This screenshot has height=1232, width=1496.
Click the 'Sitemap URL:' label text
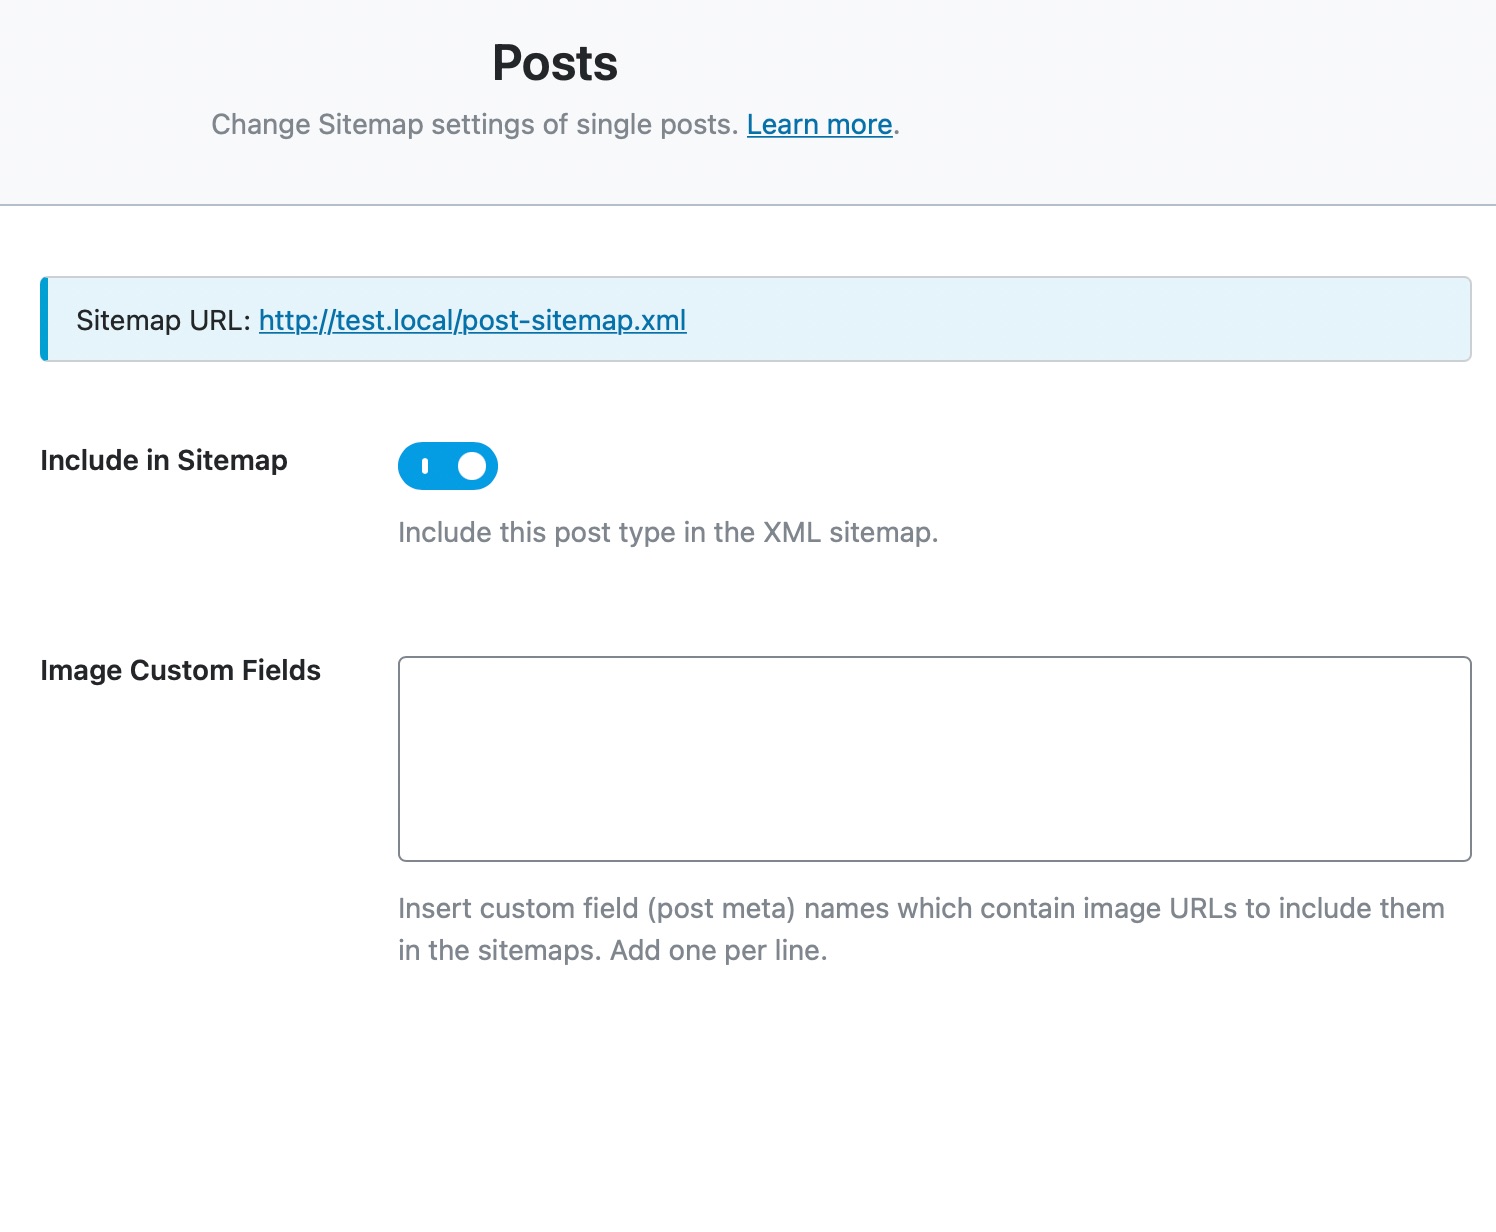(x=163, y=320)
